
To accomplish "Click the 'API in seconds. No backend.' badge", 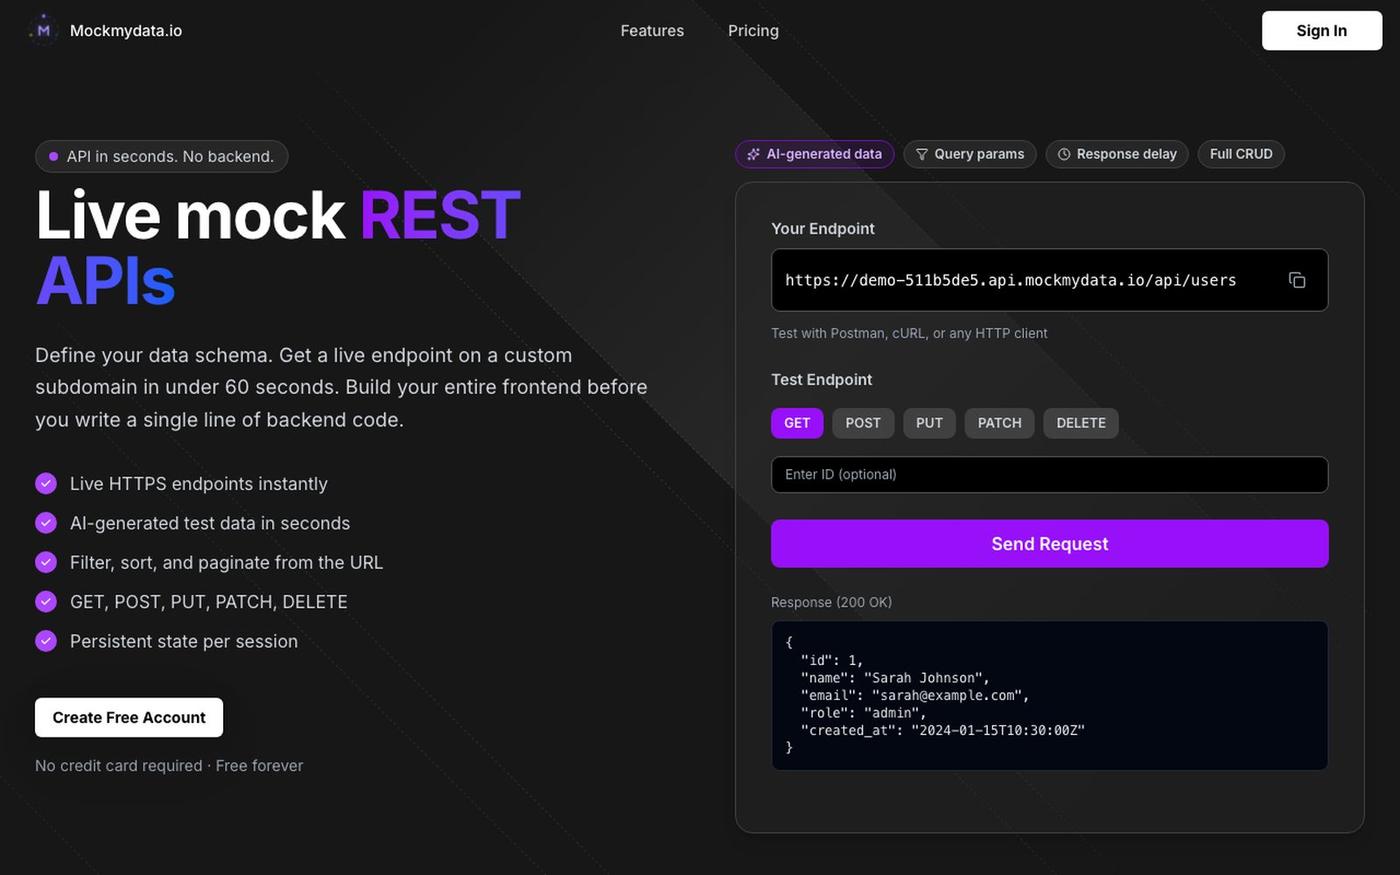I will [x=161, y=156].
